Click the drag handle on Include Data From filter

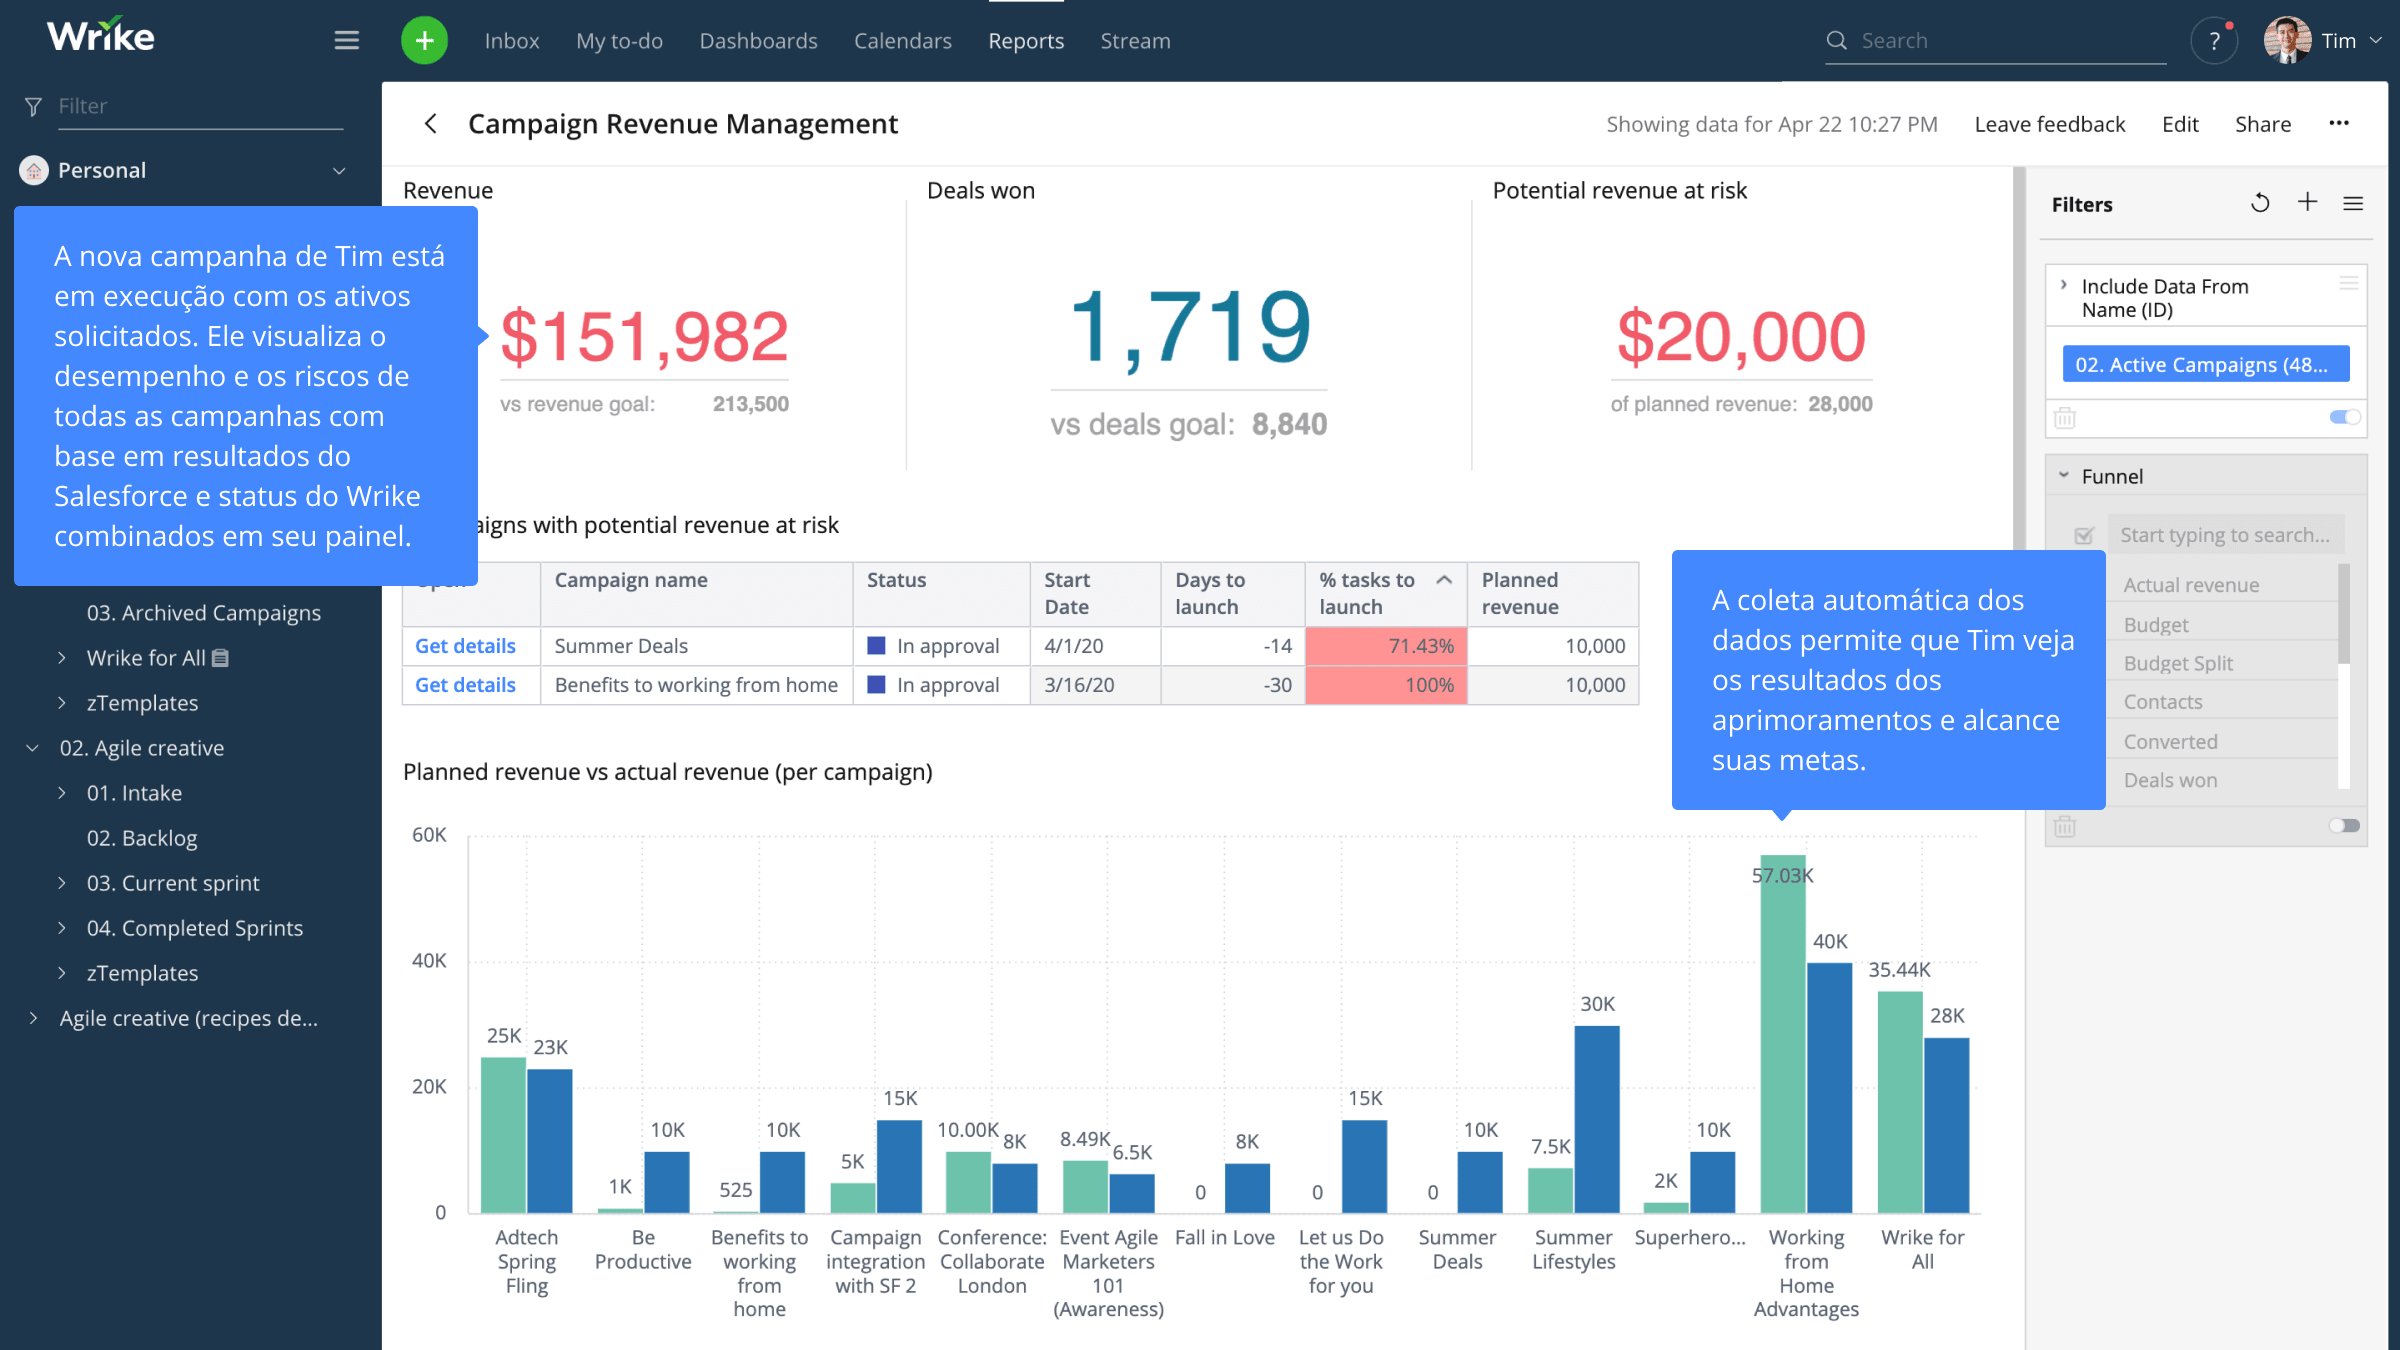click(2349, 284)
